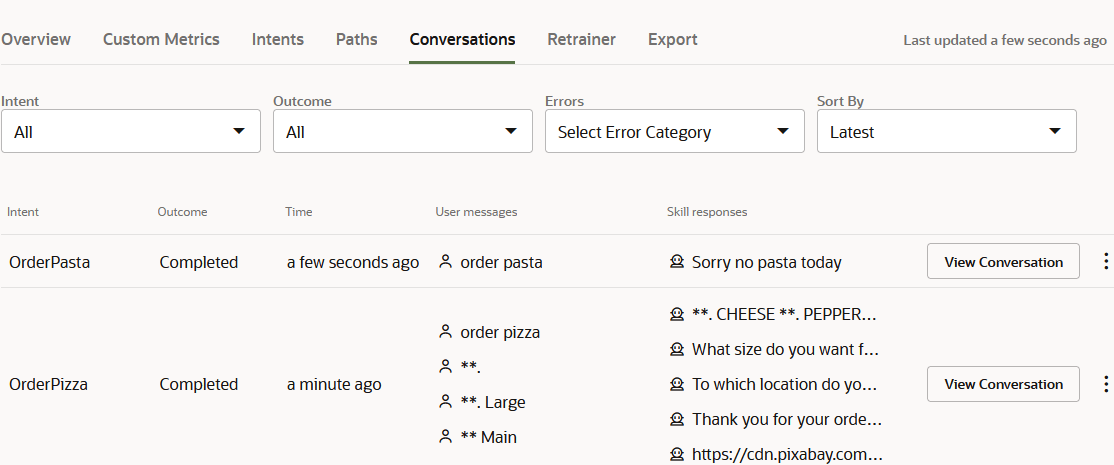Click user icon beside 'order pasta' message
This screenshot has width=1114, height=465.
pyautogui.click(x=445, y=262)
